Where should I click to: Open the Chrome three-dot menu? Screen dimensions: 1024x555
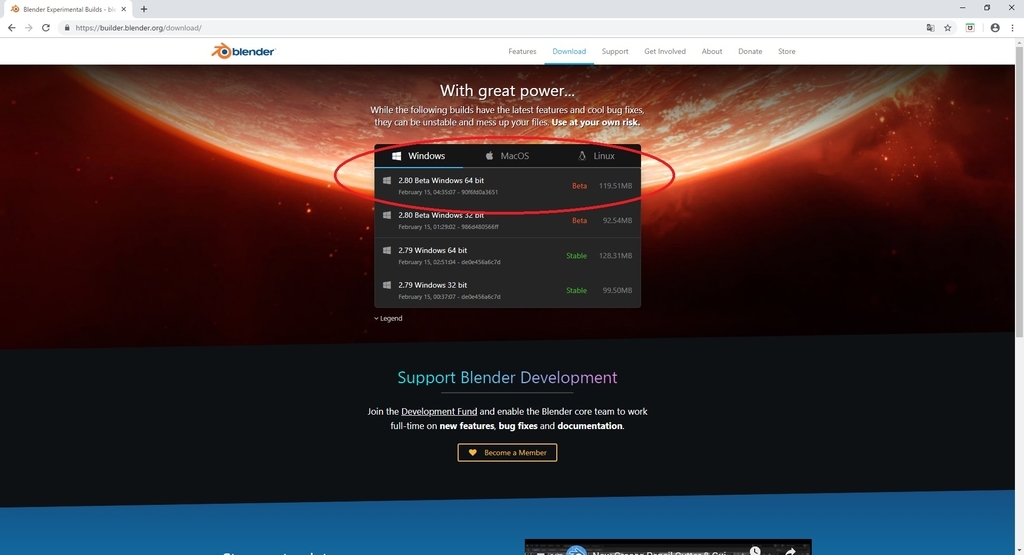point(1013,27)
